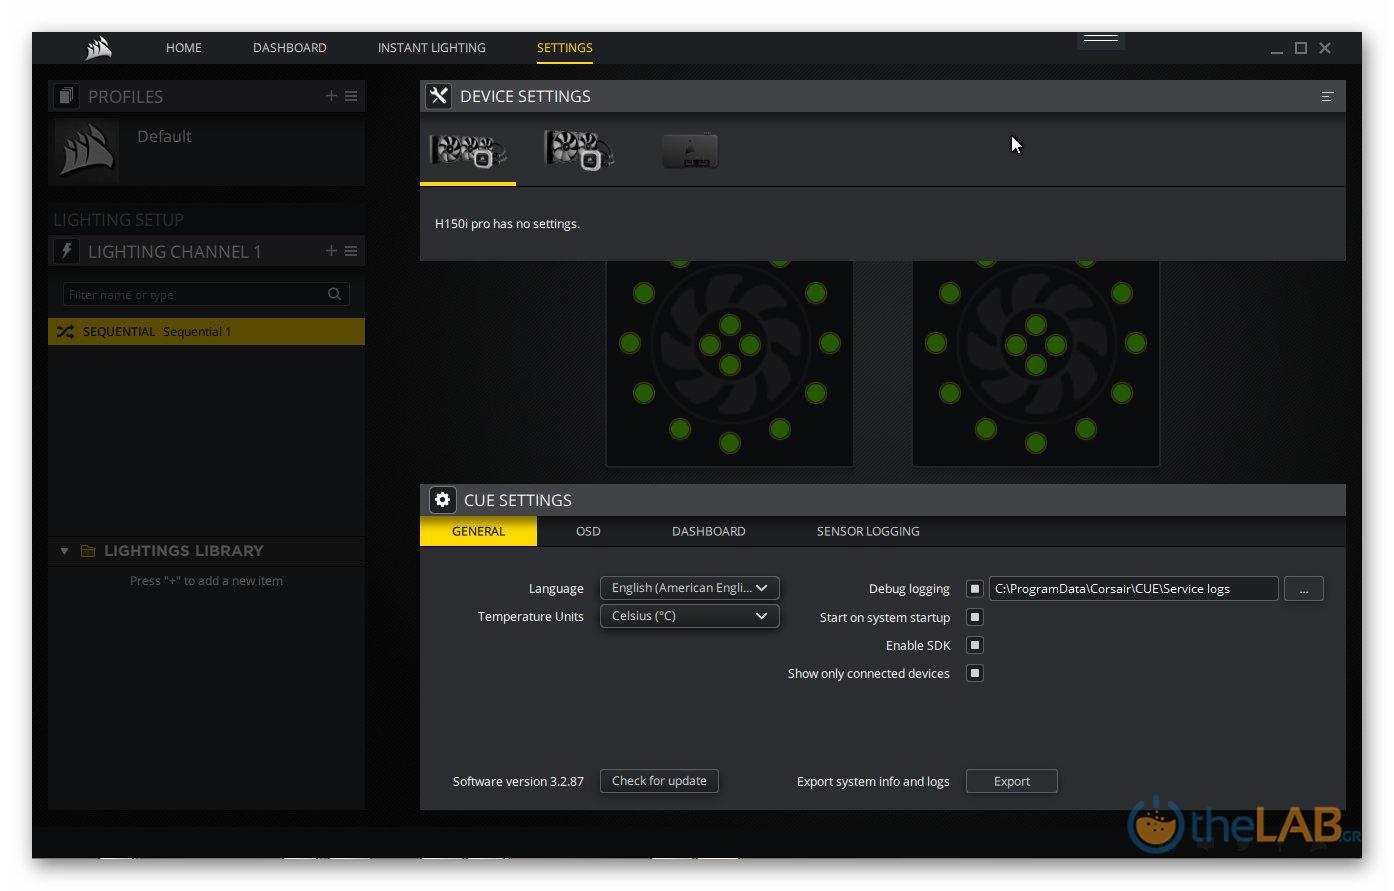Click the debug log path field
The height and width of the screenshot is (891, 1394).
click(x=1134, y=589)
